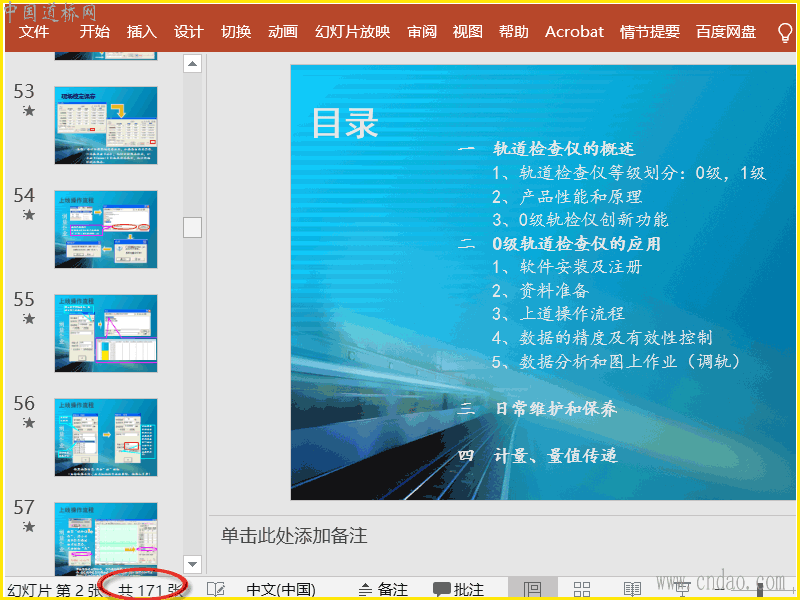Open the 百度网盘 tab

[726, 32]
